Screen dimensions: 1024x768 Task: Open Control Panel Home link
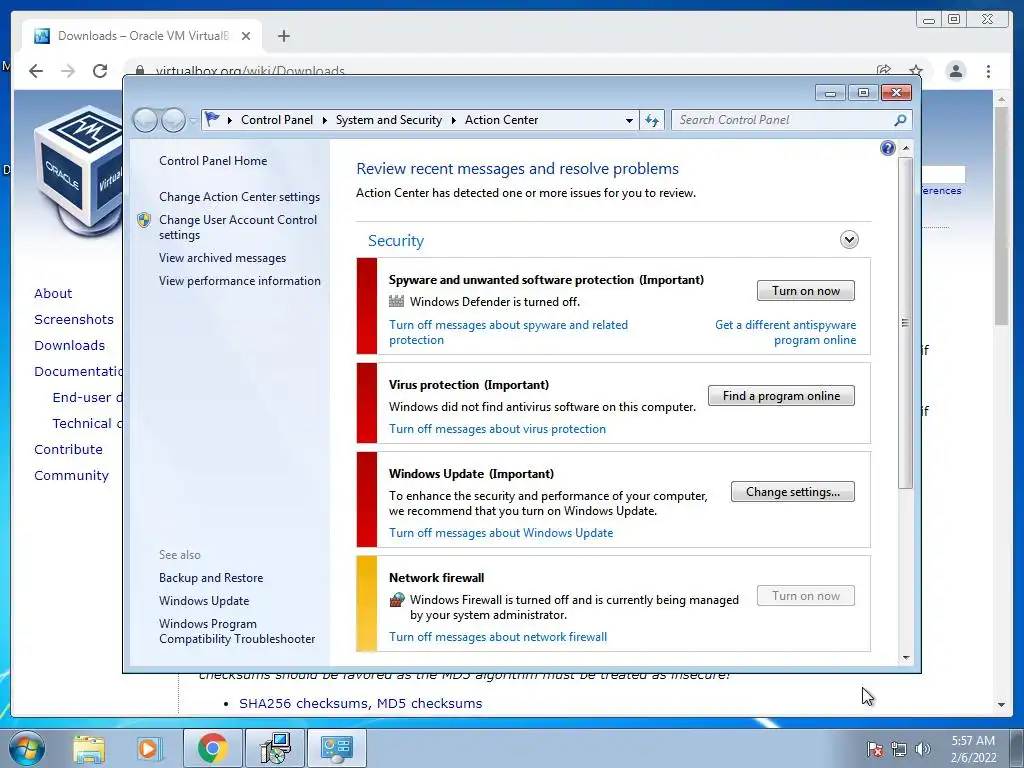[213, 161]
